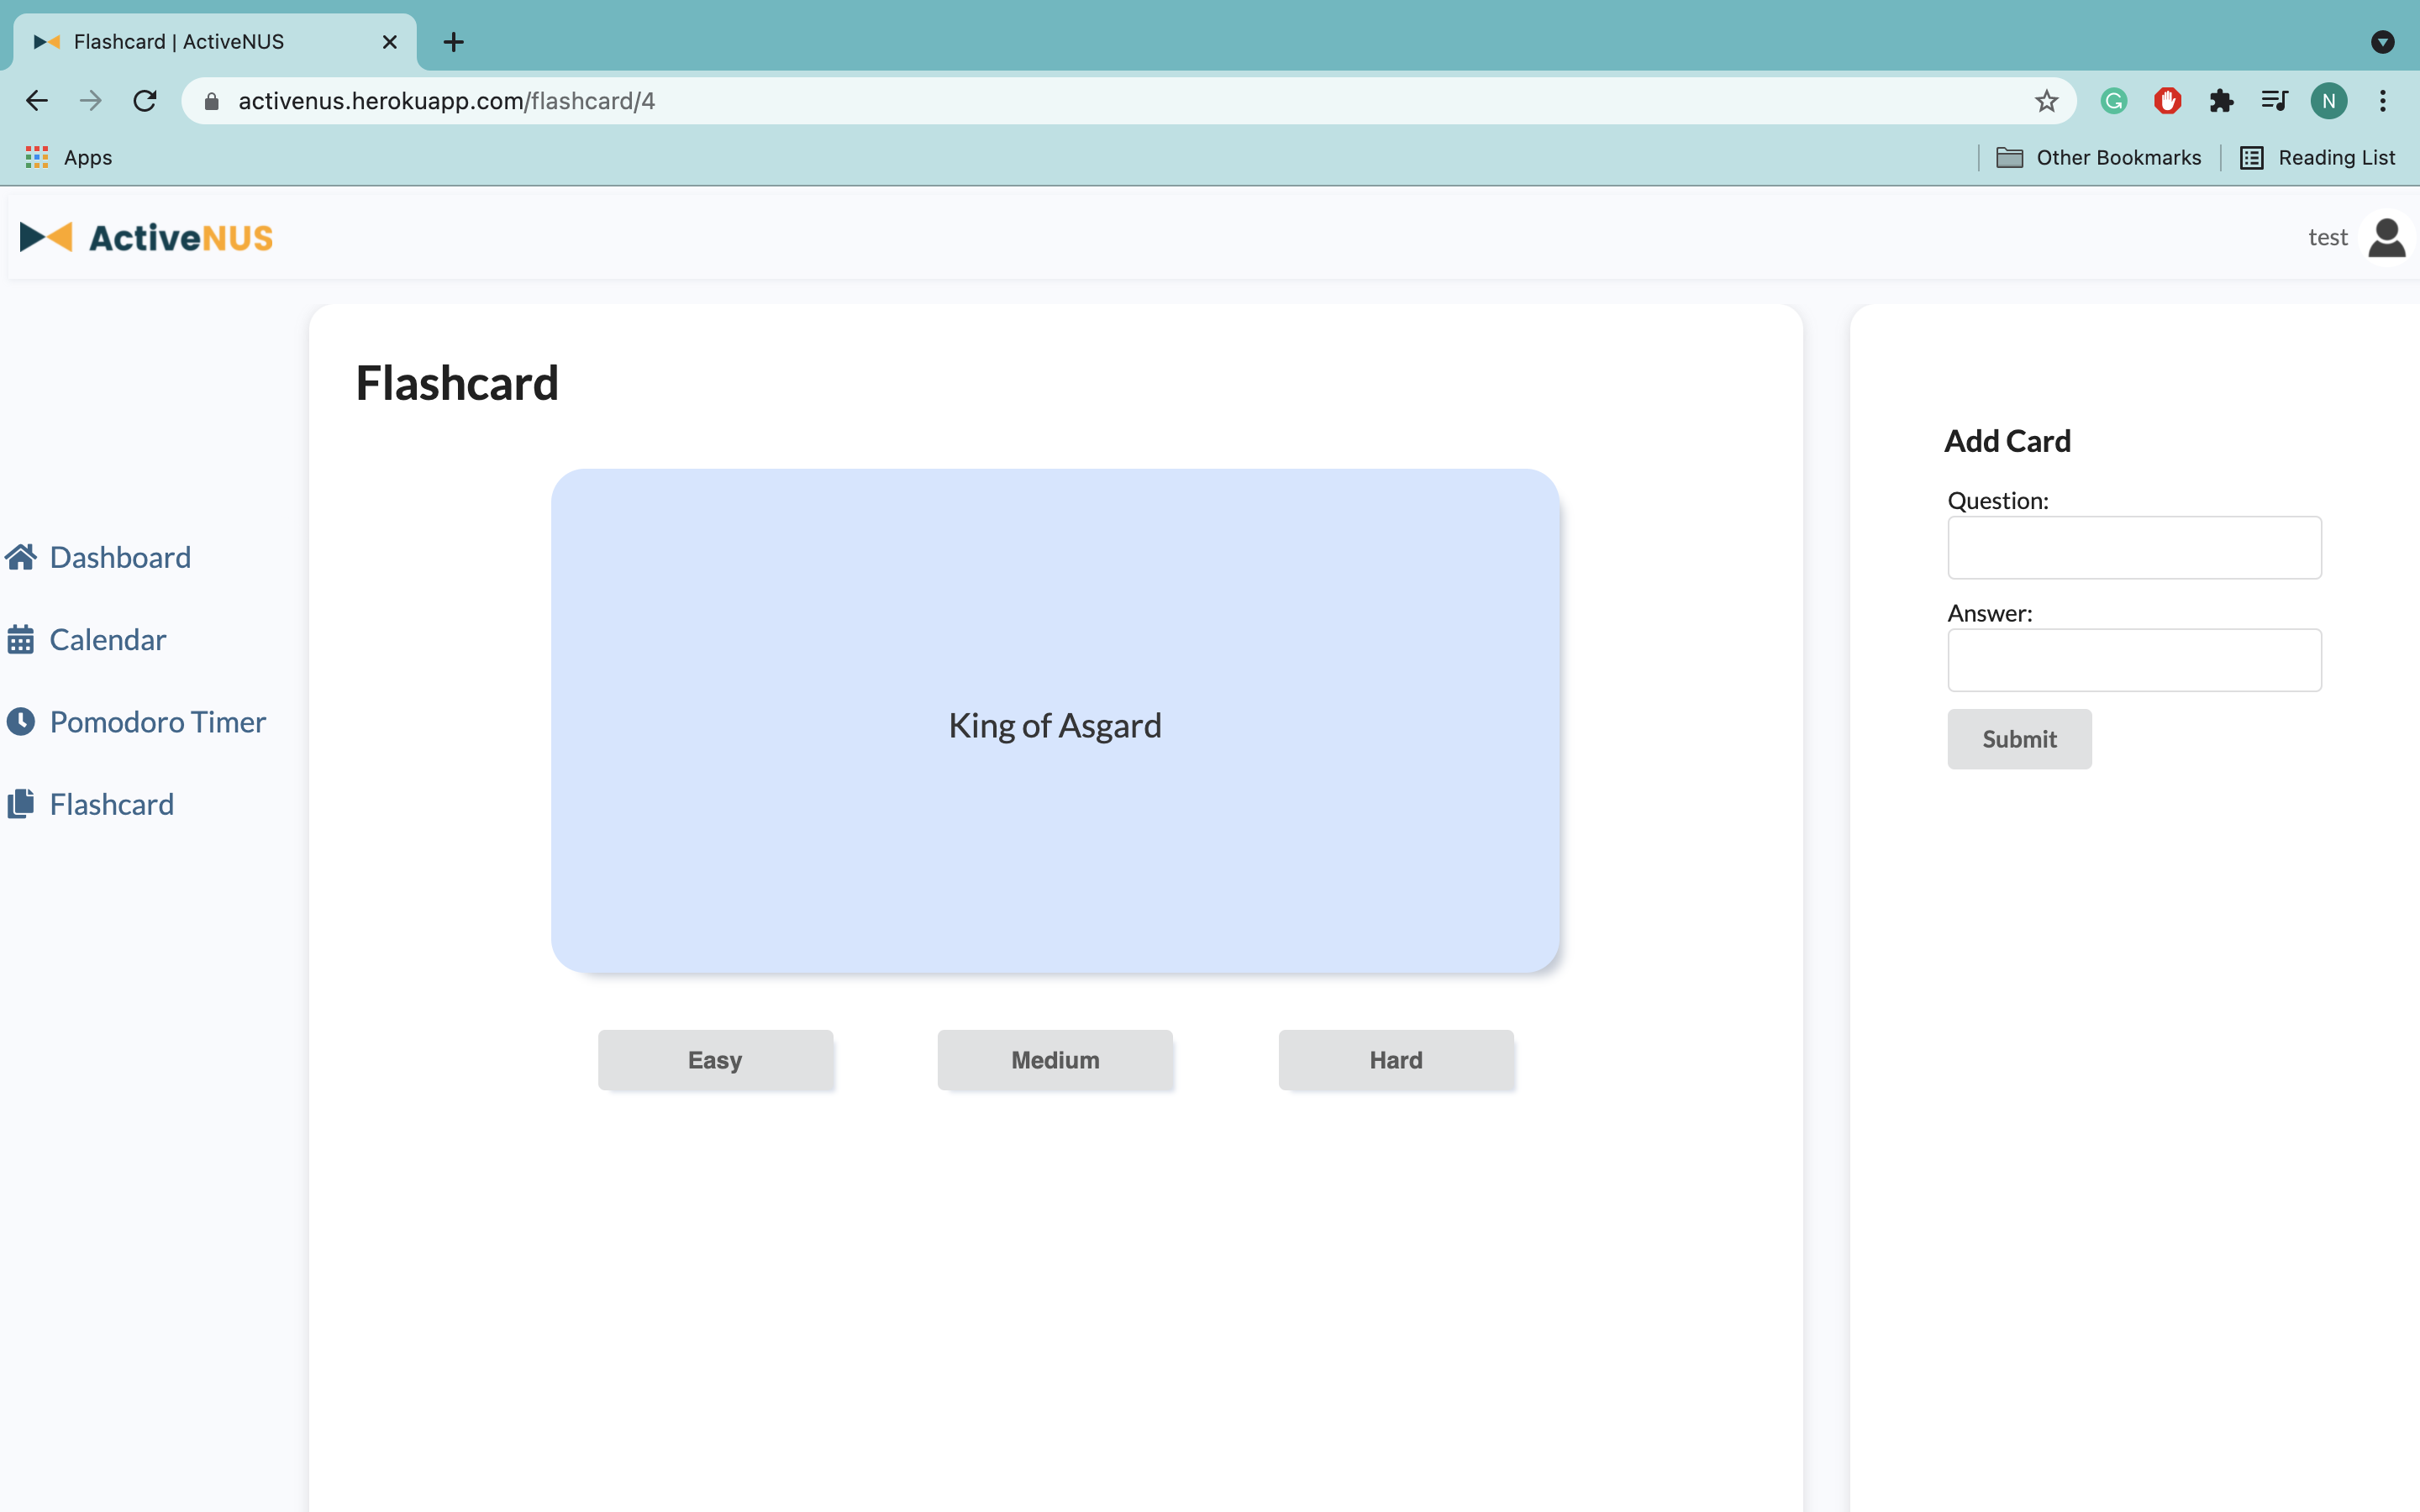Click the address bar URL
This screenshot has width=2420, height=1512.
(447, 101)
